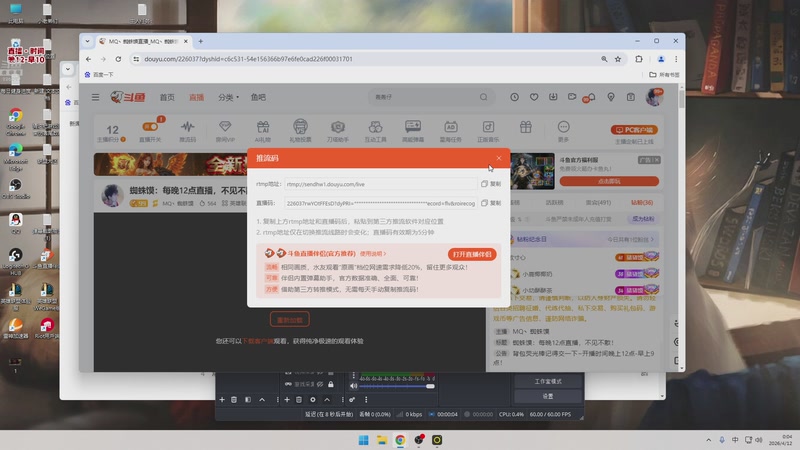Open the watch history clock icon

[x=514, y=97]
